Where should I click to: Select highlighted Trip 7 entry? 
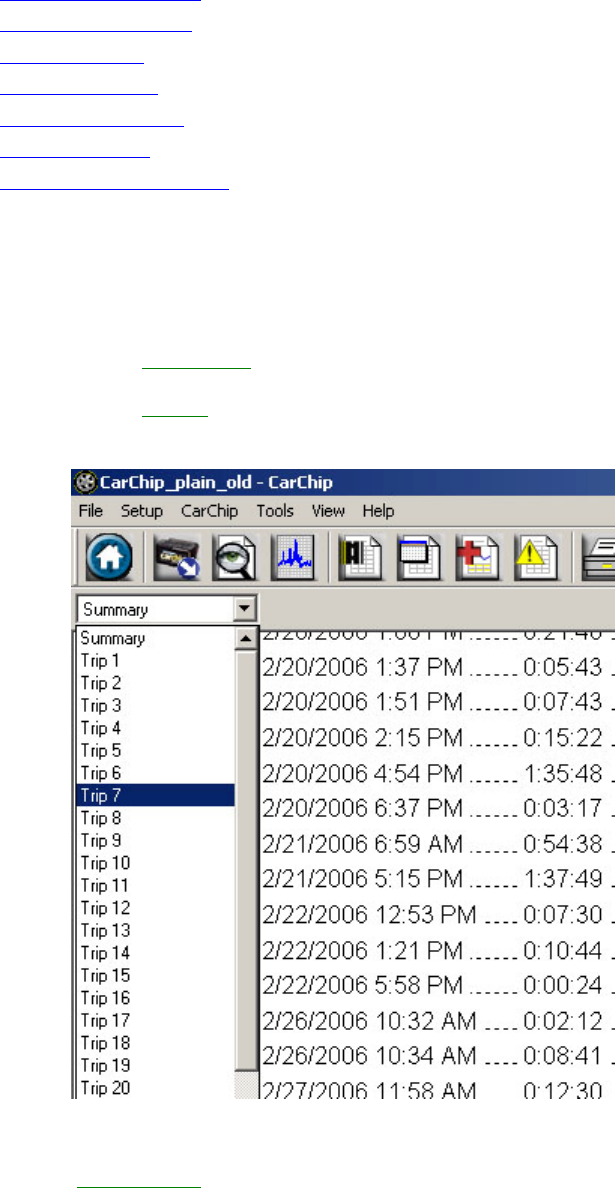155,796
